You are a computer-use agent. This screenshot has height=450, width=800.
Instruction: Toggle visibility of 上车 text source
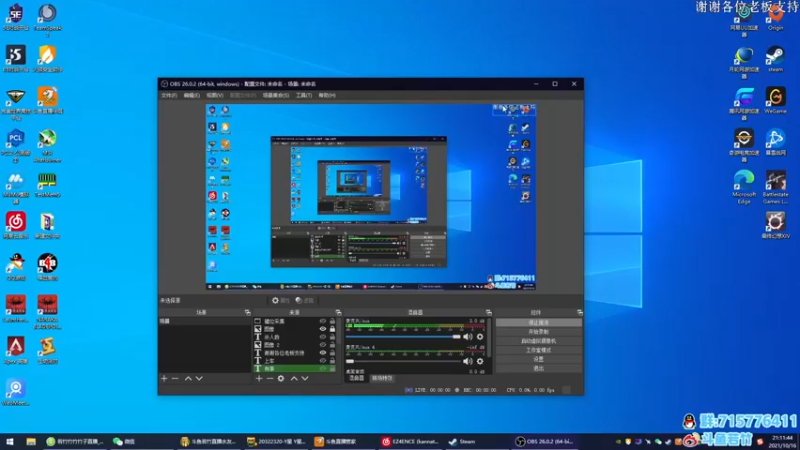coord(322,361)
